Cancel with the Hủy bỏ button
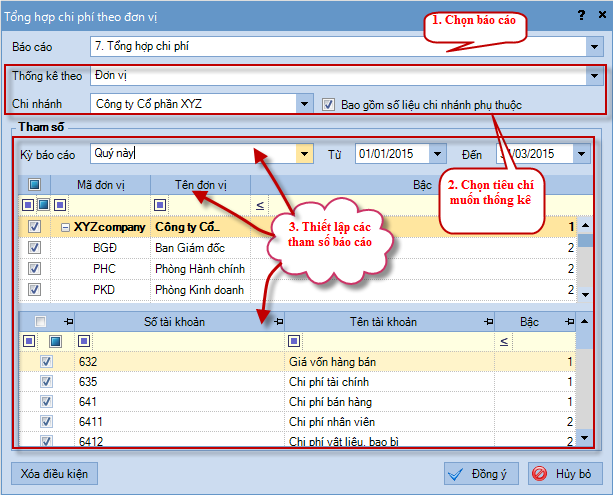613x495 pixels. coord(565,474)
